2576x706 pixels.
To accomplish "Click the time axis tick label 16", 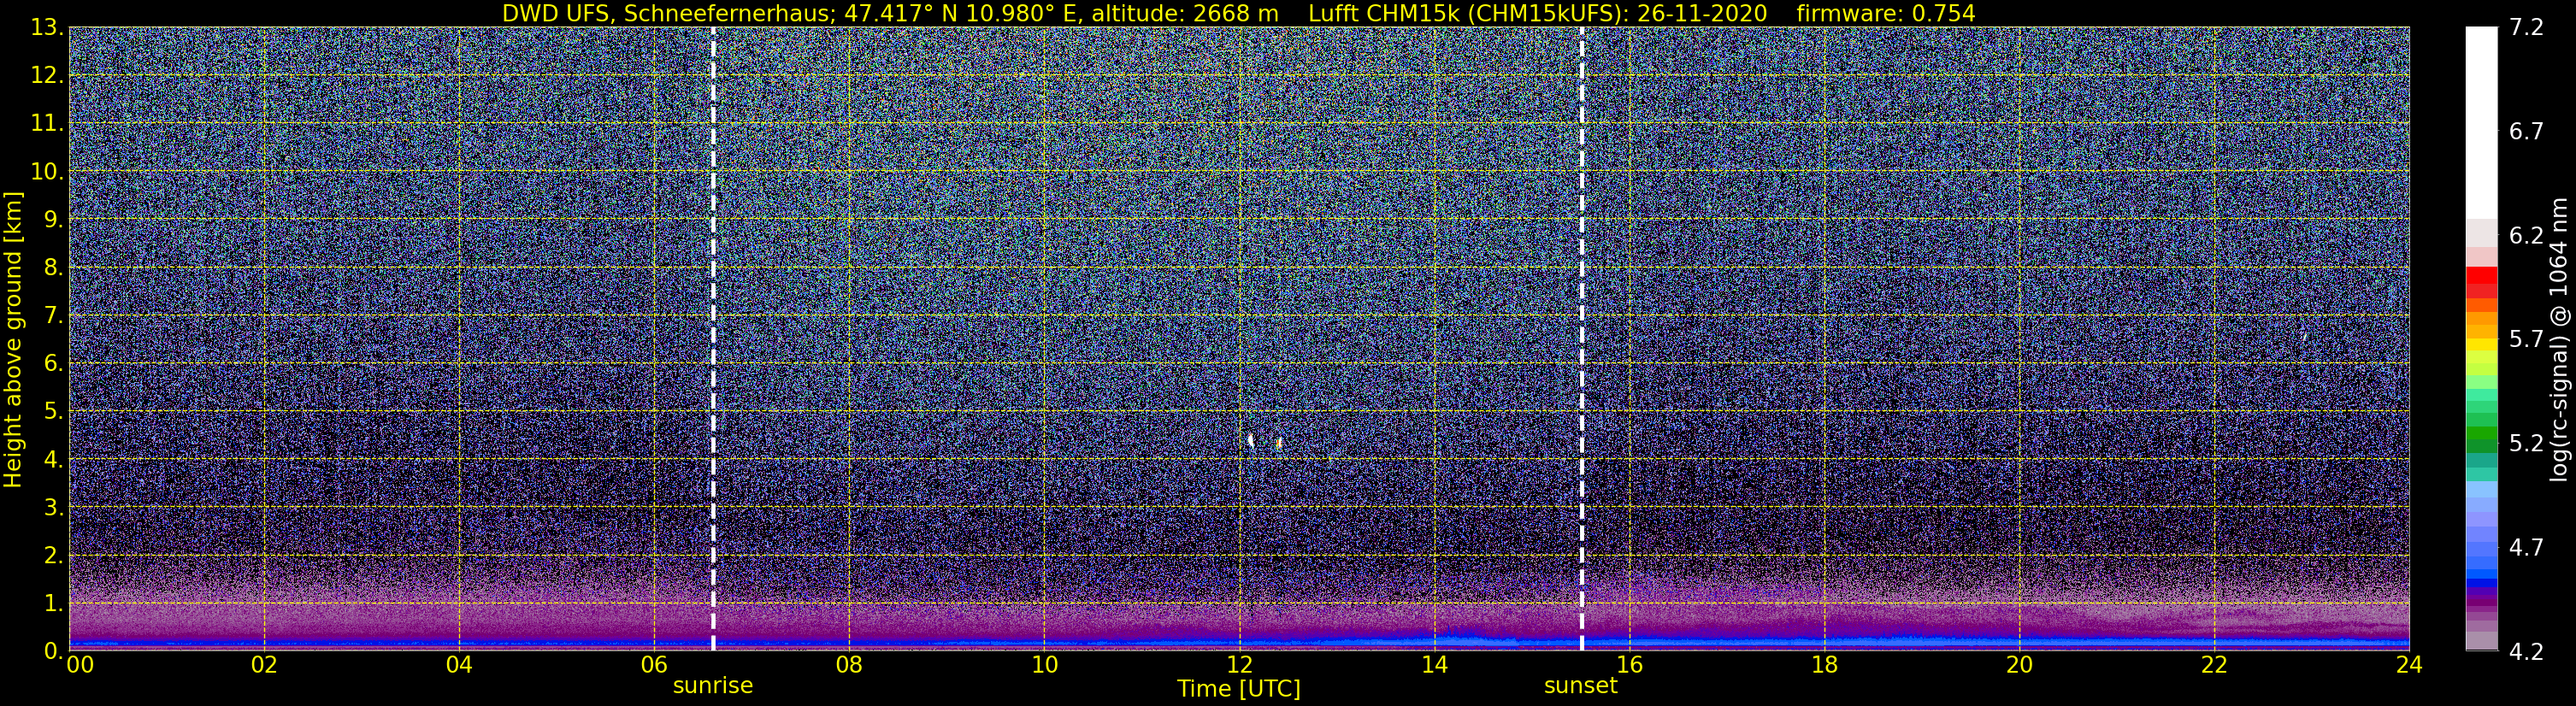I will click(1629, 666).
